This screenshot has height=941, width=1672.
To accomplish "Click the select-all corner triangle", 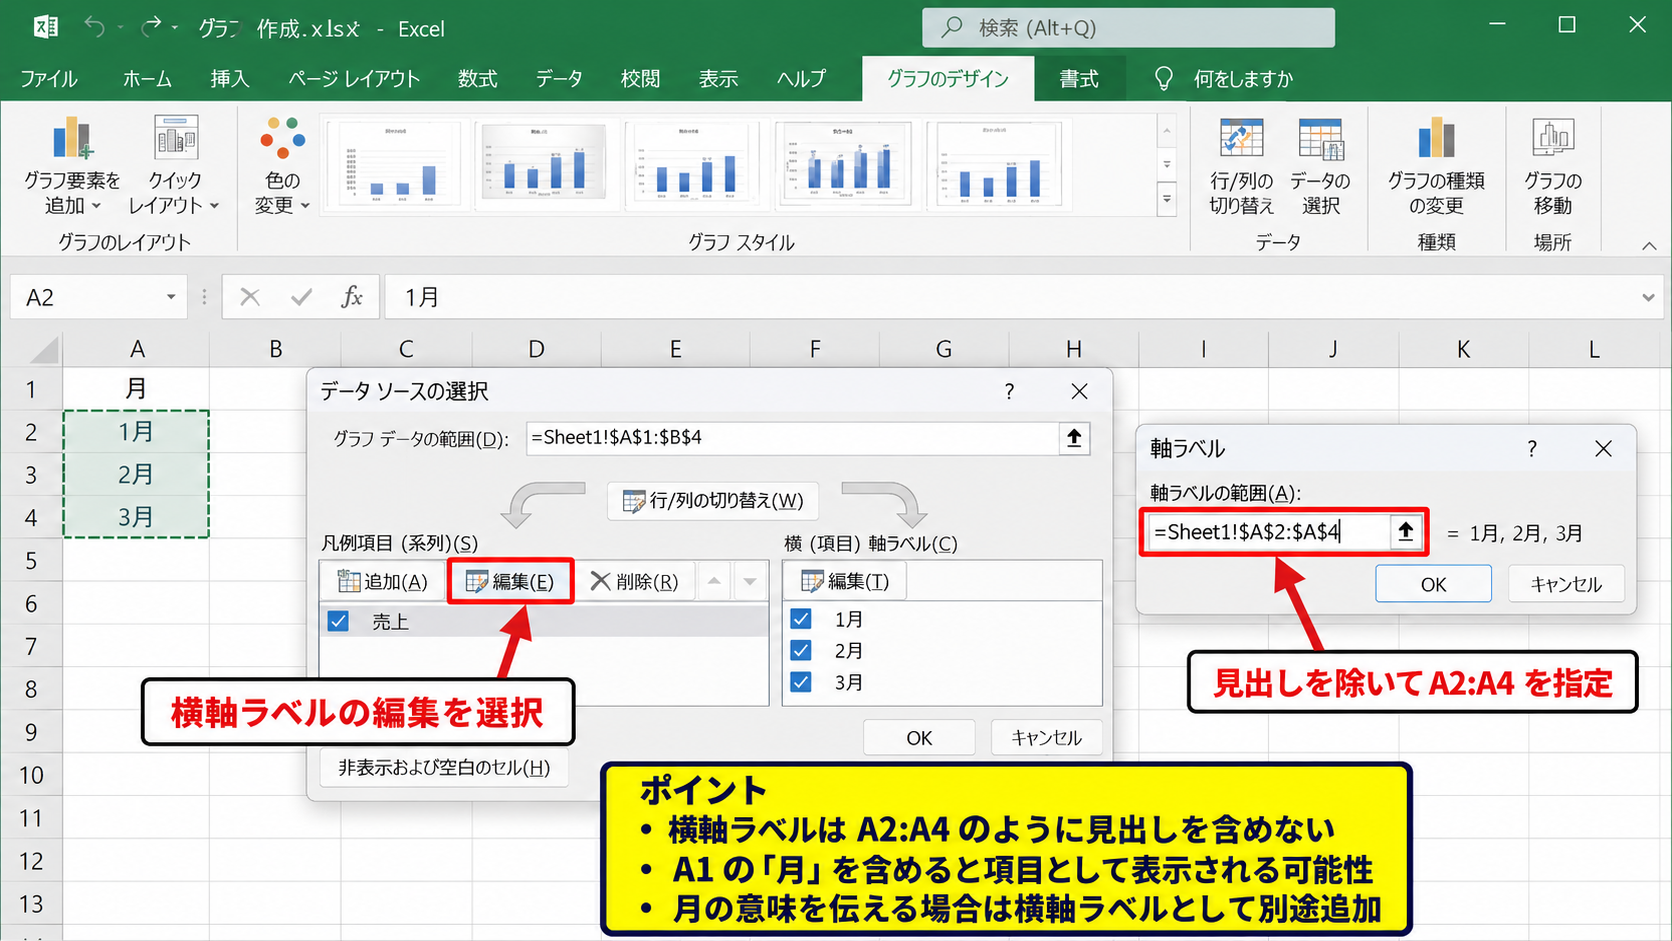I will [x=44, y=349].
